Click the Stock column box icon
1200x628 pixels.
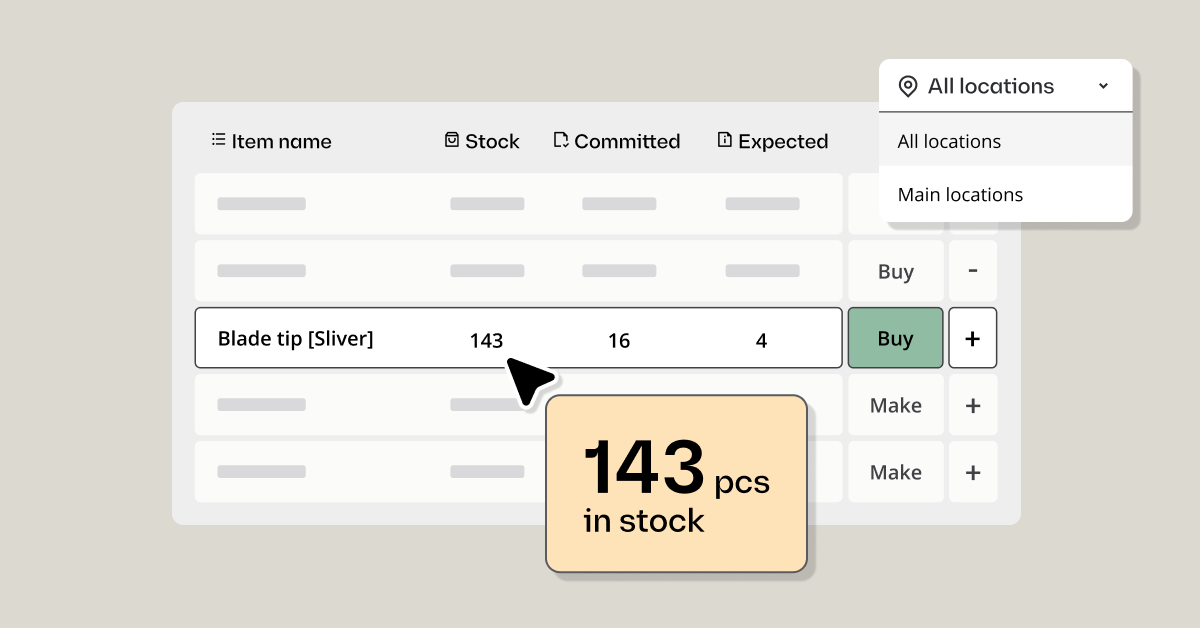pos(452,140)
